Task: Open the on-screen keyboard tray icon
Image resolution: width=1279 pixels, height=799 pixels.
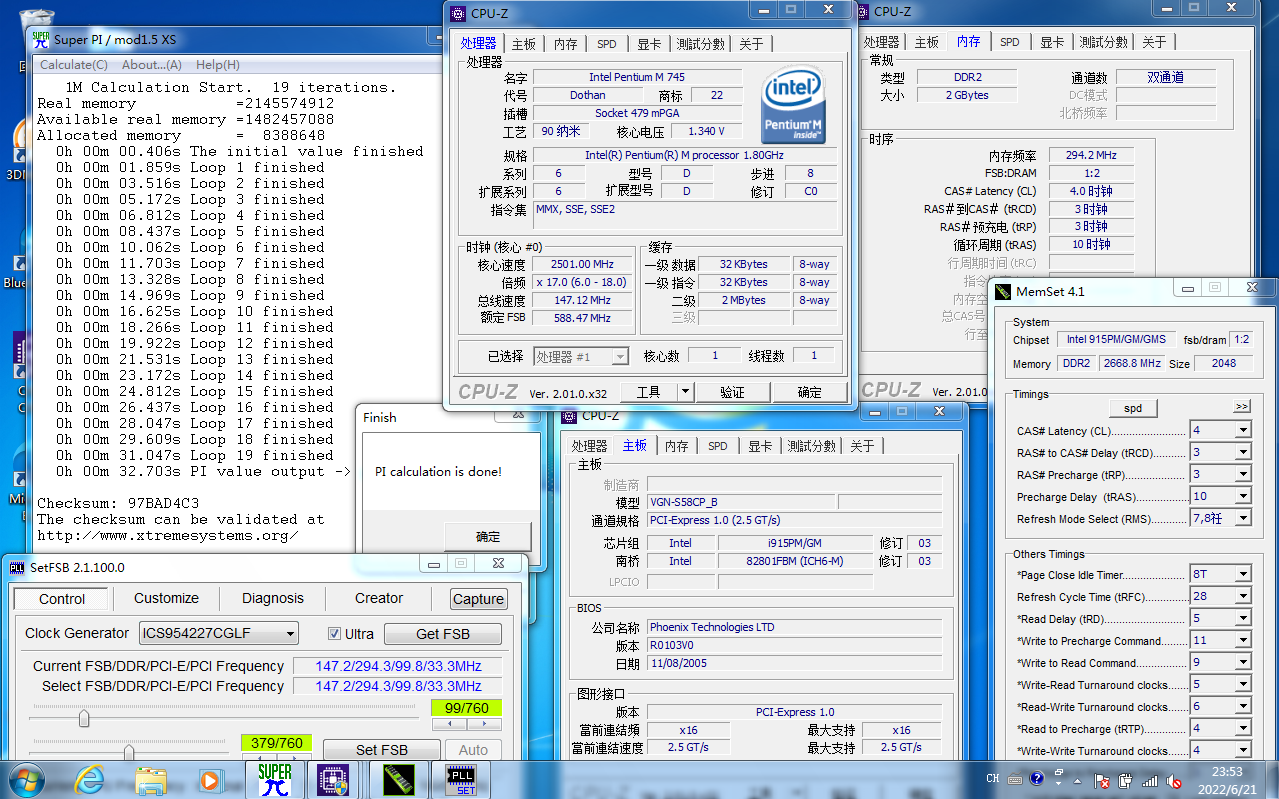Action: 1013,779
